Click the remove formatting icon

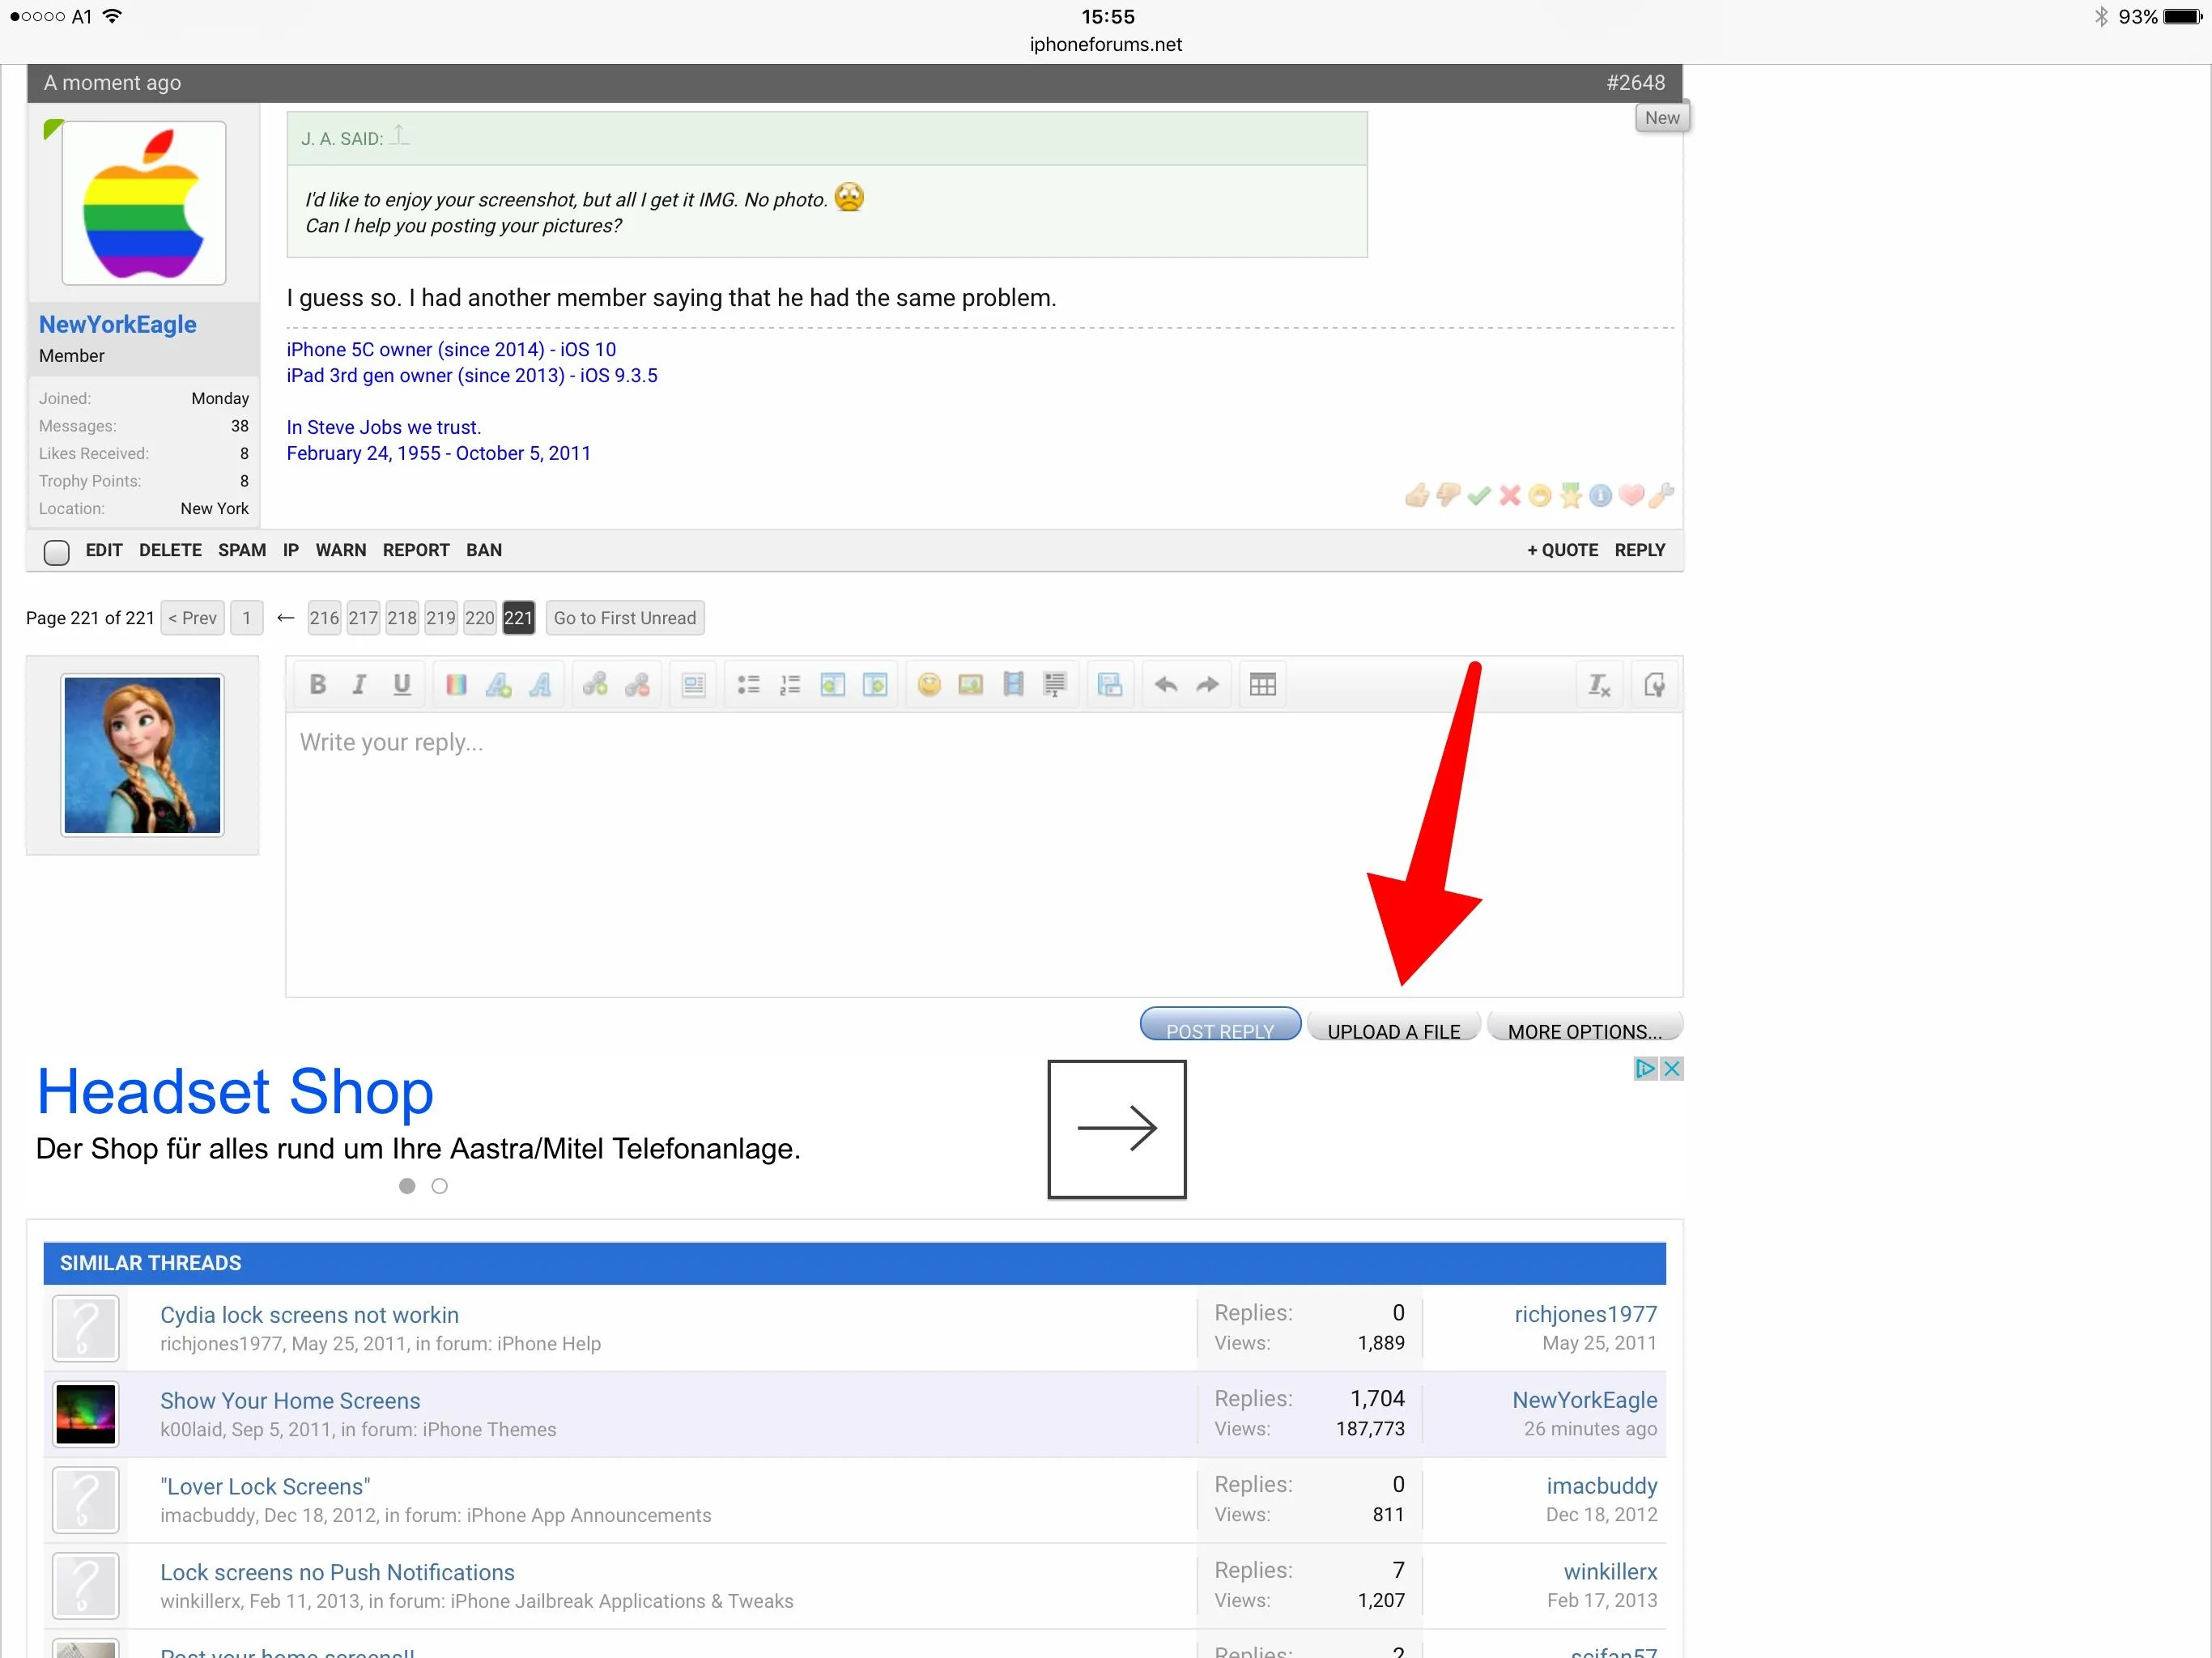pyautogui.click(x=1598, y=685)
